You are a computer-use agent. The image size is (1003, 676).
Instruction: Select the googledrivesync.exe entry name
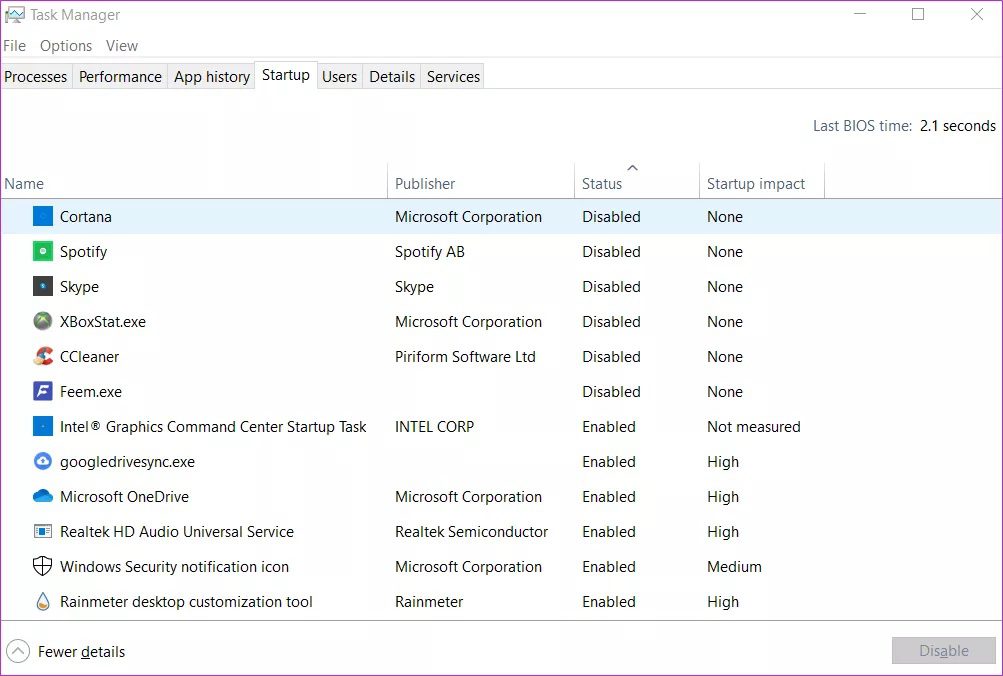[127, 462]
